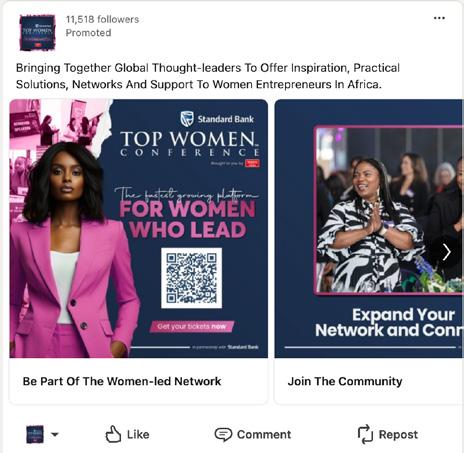The width and height of the screenshot is (464, 453).
Task: Click the Comment button label
Action: 264,434
